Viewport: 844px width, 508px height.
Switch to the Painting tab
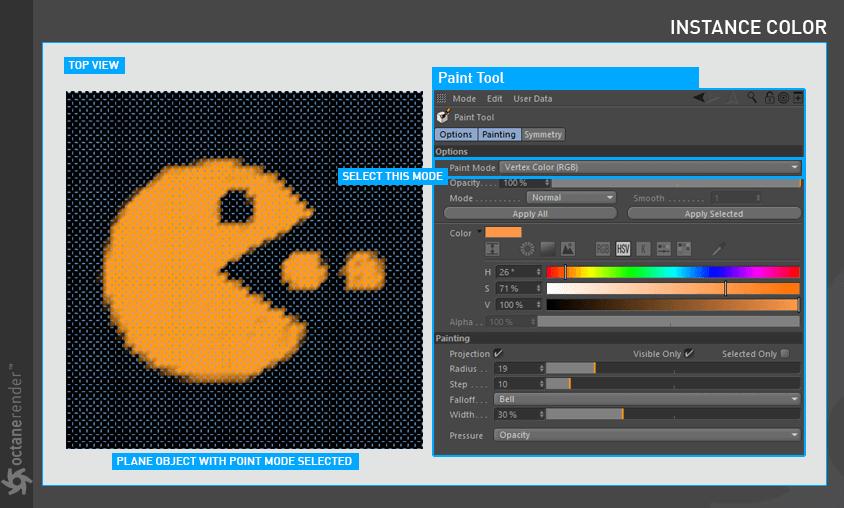tap(498, 134)
